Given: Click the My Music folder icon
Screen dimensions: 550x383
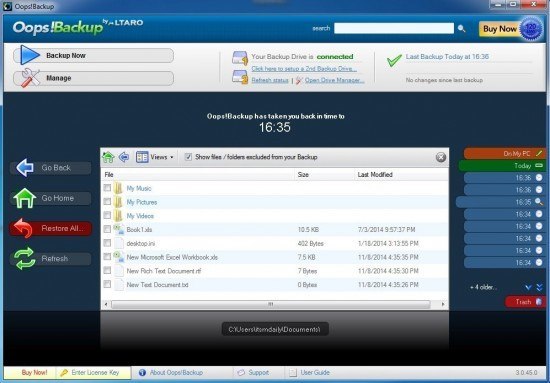Looking at the screenshot, I should [119, 188].
